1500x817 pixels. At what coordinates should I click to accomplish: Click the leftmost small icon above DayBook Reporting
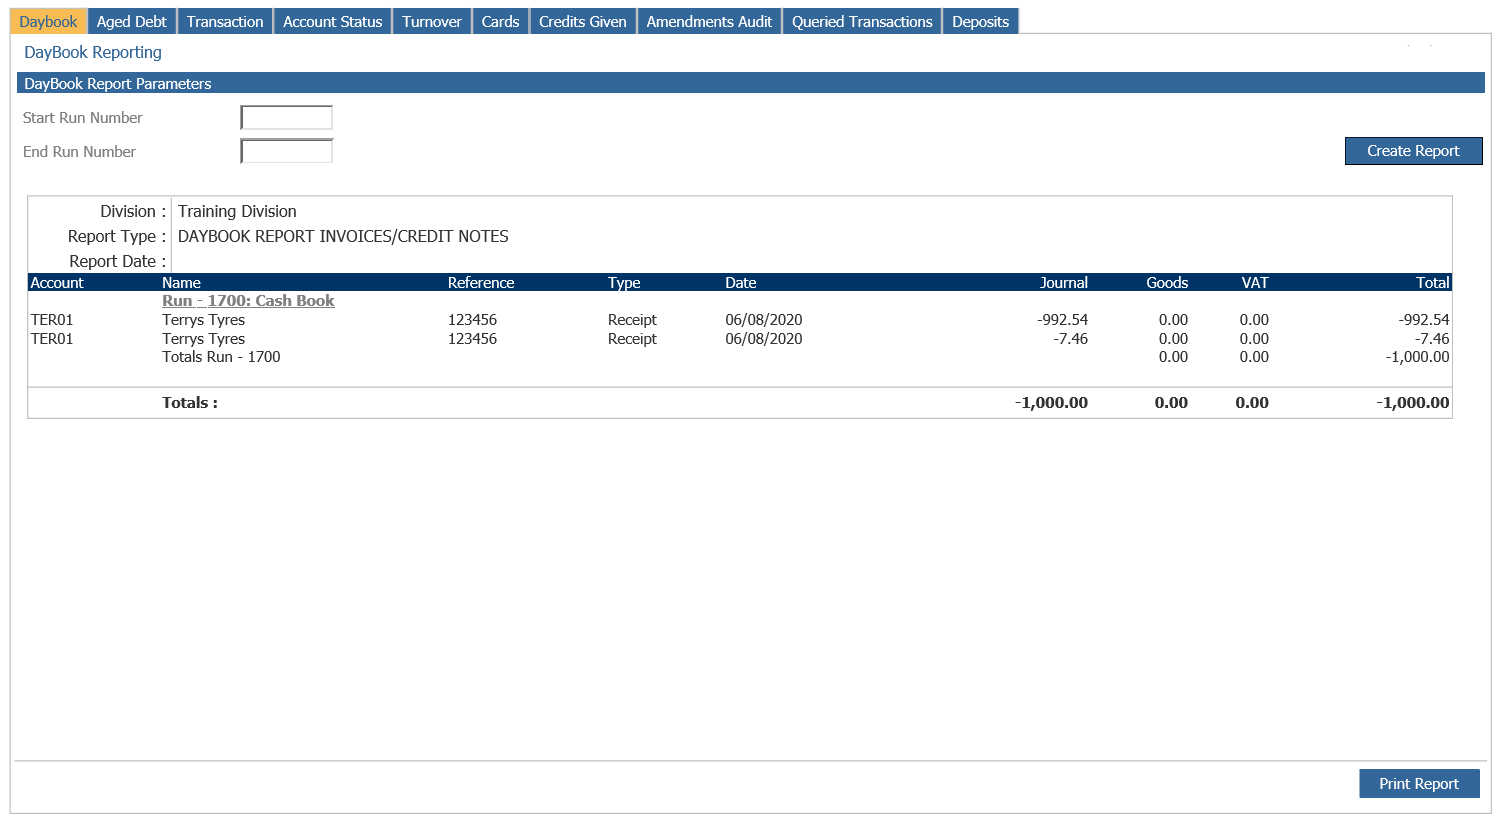[1408, 45]
